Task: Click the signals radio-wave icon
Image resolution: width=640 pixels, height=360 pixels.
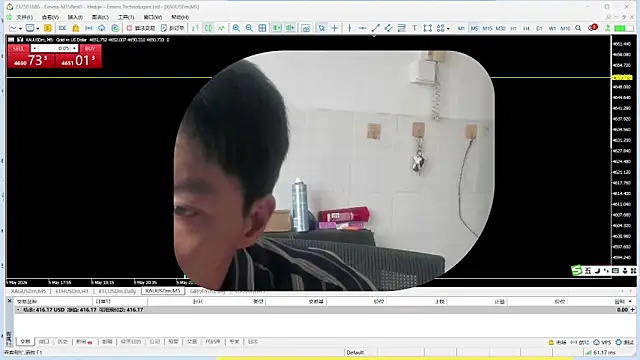Action: coord(89,28)
